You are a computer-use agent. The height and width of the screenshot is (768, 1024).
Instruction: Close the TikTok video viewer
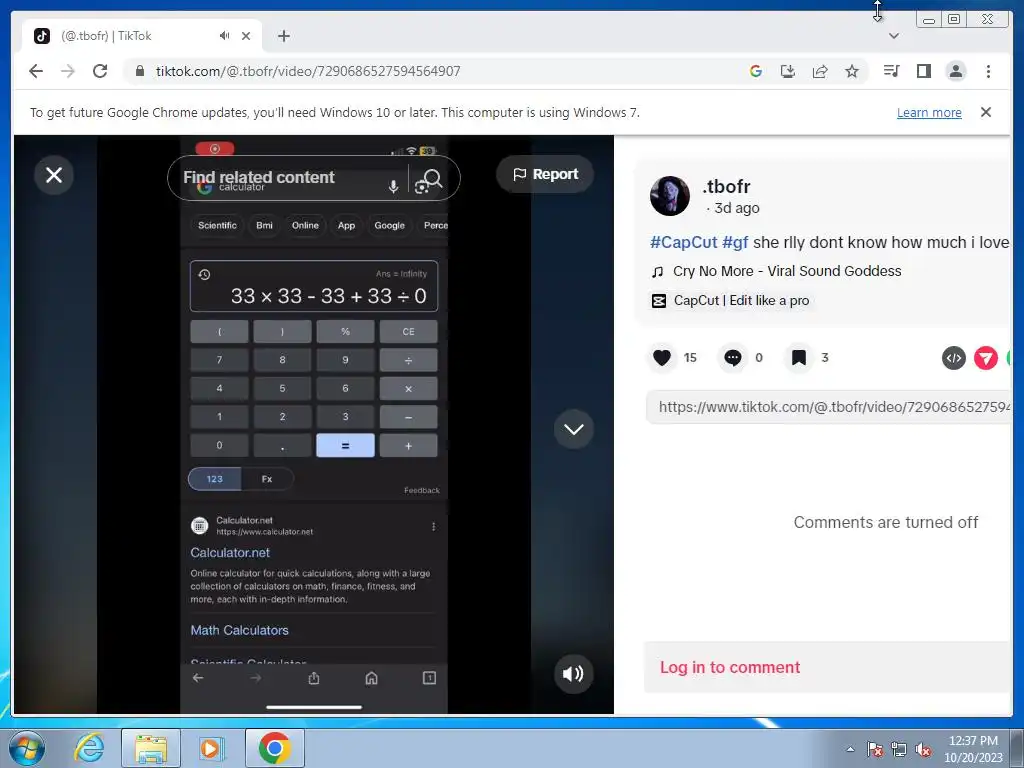(54, 174)
